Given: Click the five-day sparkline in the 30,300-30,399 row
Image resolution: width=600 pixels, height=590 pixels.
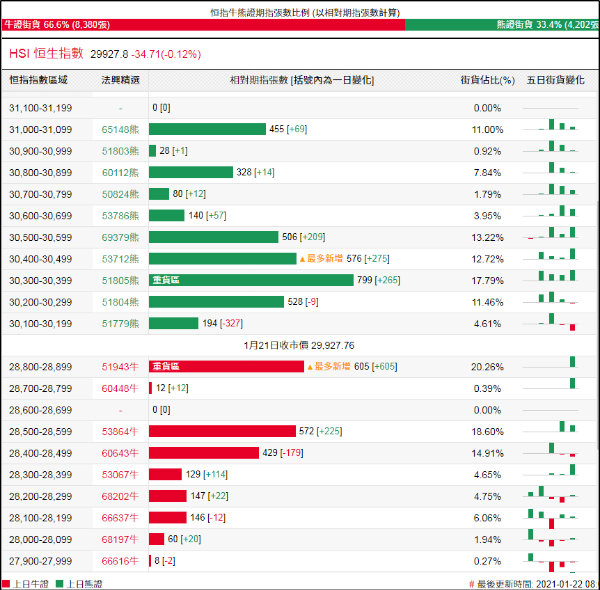Looking at the screenshot, I should click(551, 276).
